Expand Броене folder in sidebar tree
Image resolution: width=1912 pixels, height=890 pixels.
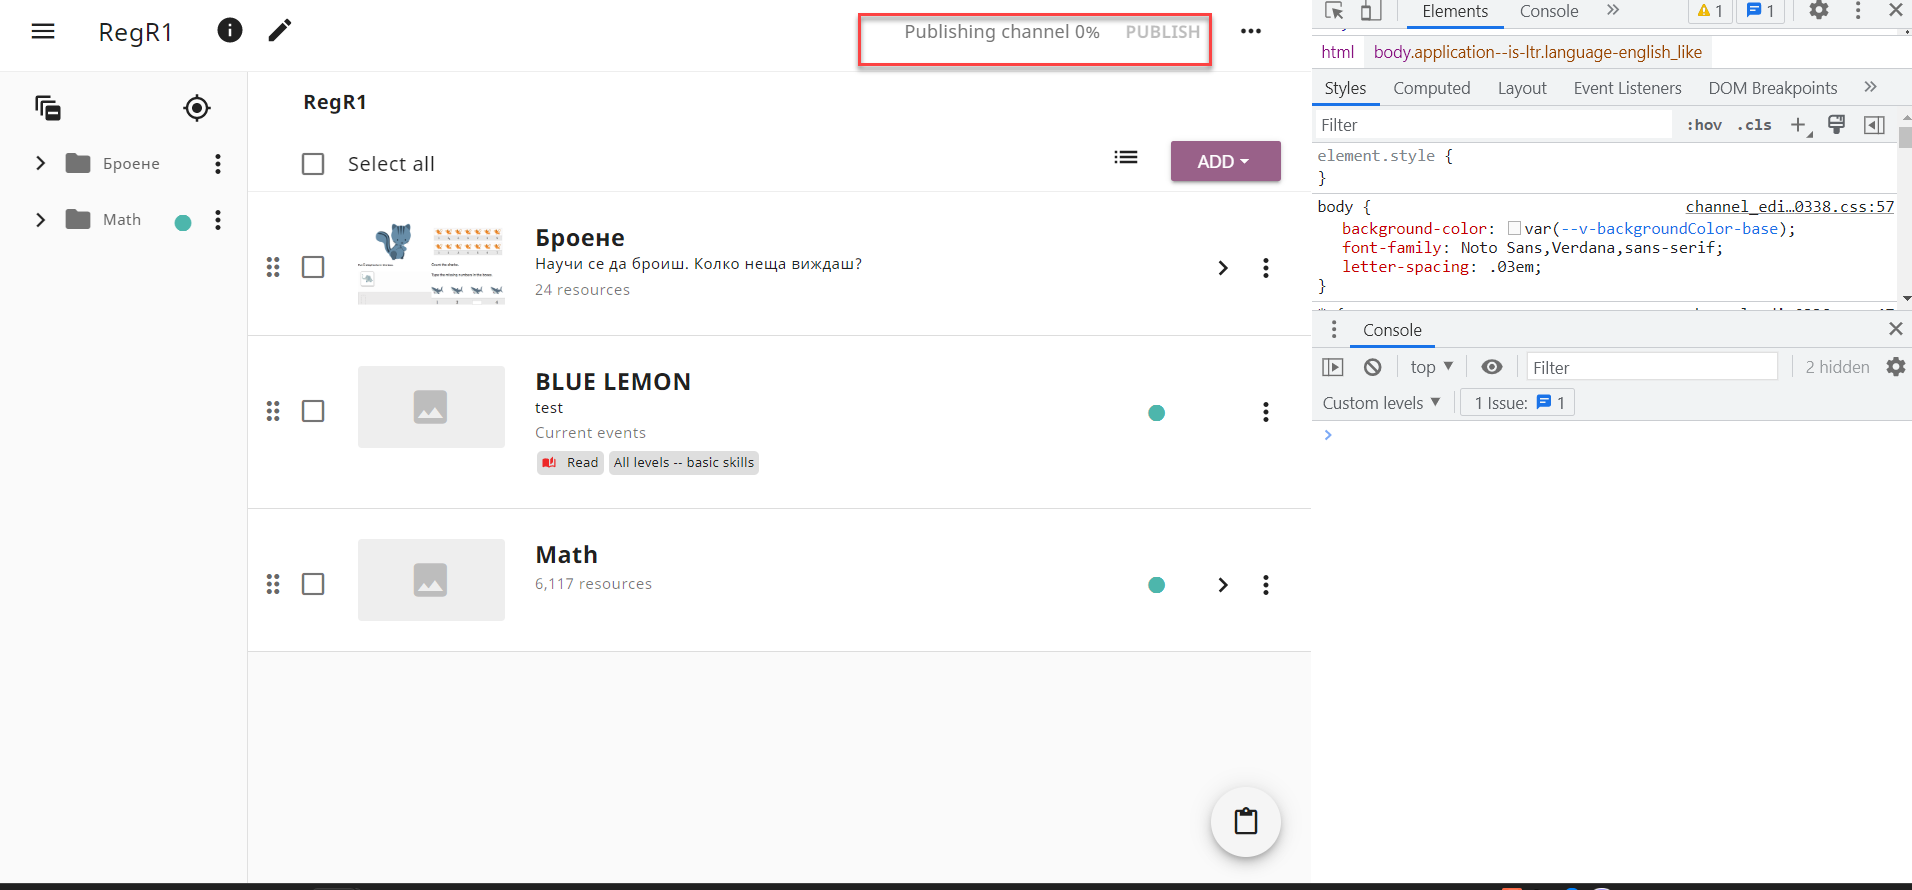pos(41,163)
